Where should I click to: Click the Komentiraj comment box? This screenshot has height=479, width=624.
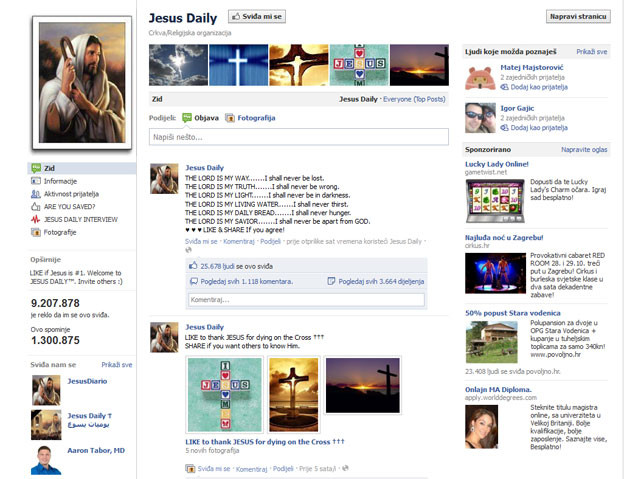pyautogui.click(x=306, y=300)
